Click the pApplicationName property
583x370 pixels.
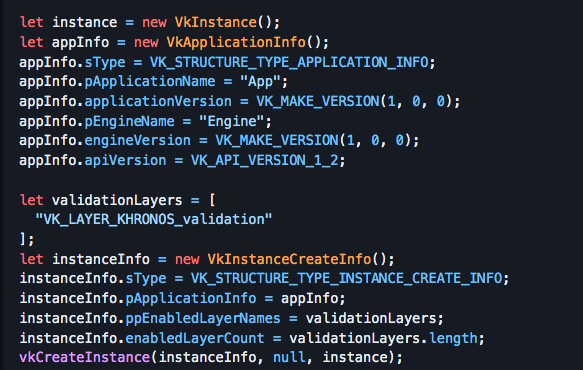click(x=150, y=82)
